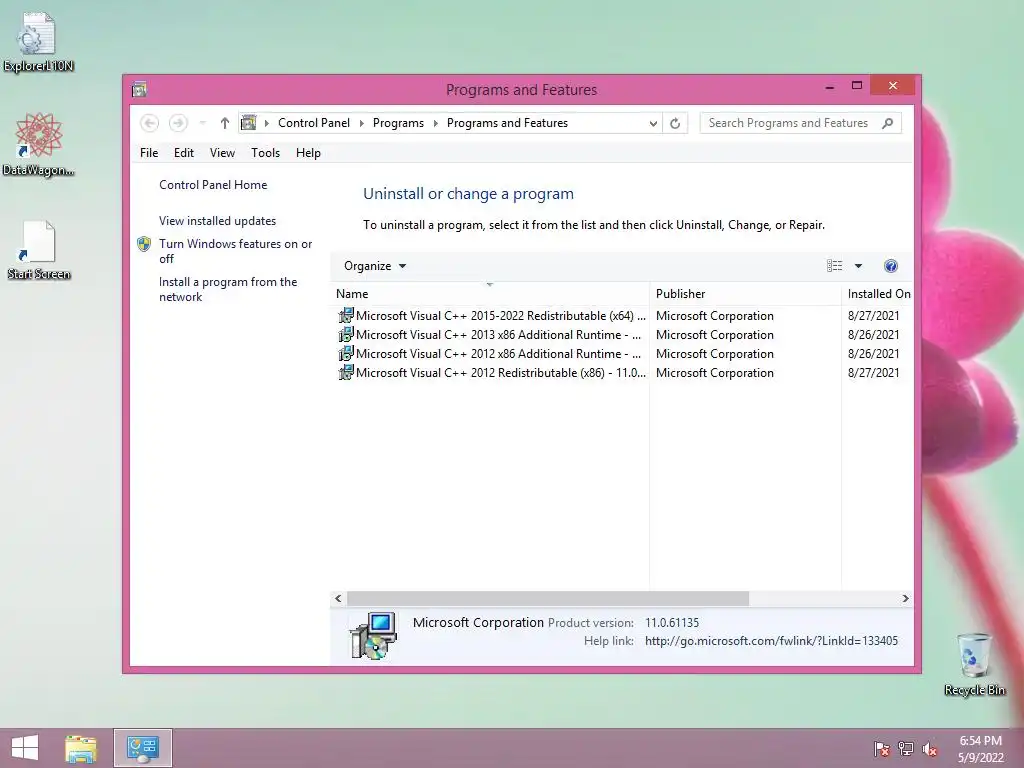Open the Recycle Bin on desktop
This screenshot has height=768, width=1024.
click(974, 664)
